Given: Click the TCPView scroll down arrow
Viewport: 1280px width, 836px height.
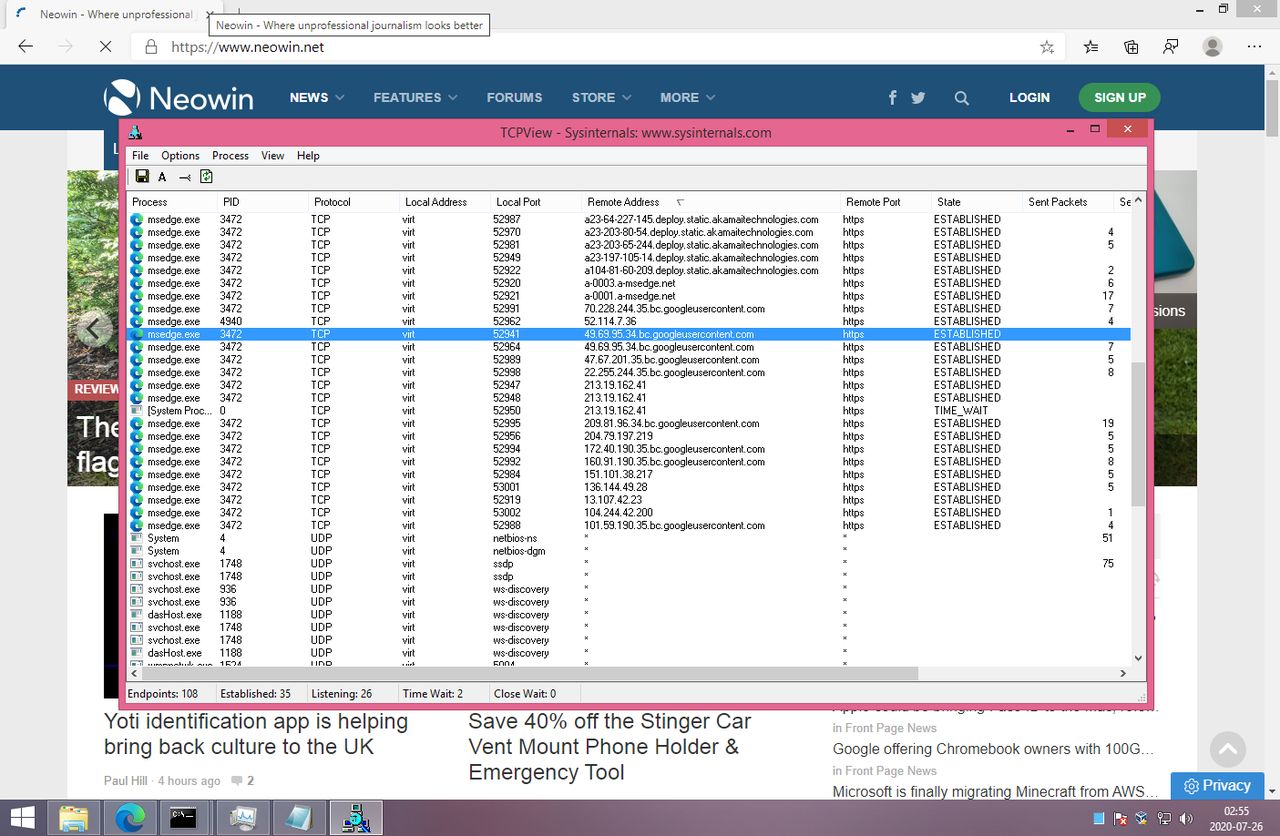Looking at the screenshot, I should (1138, 658).
